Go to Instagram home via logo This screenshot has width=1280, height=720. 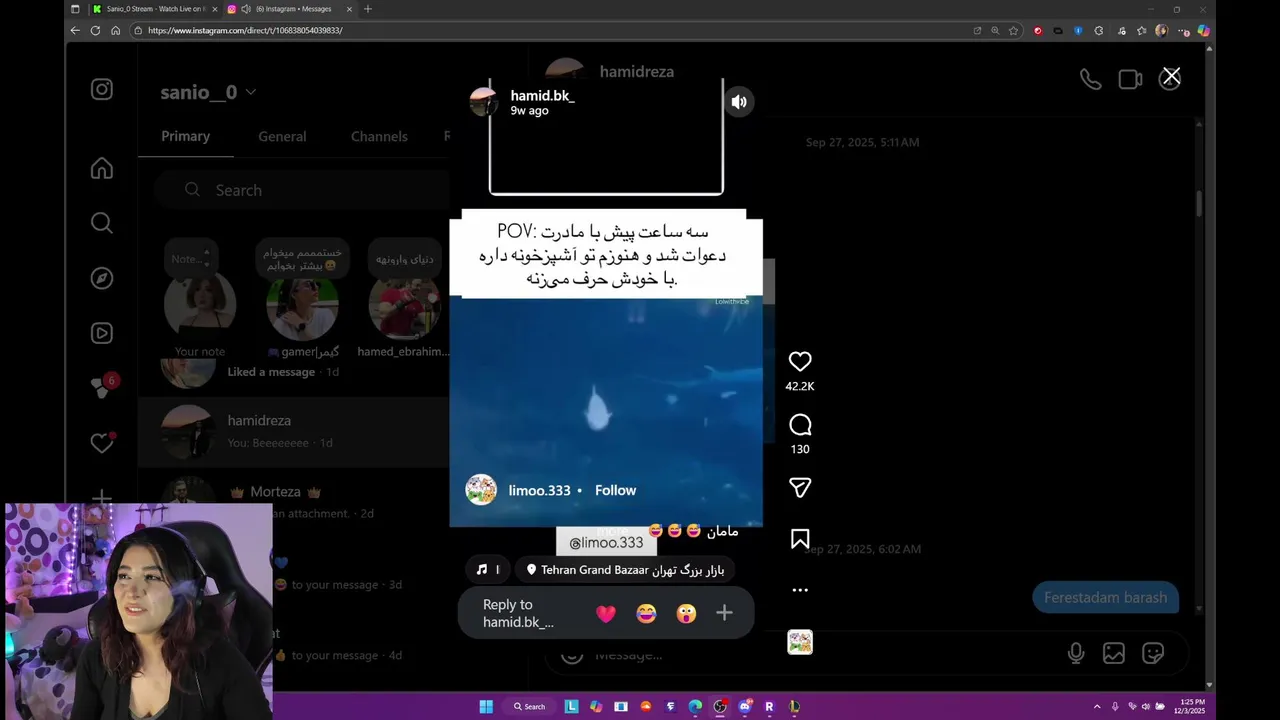tap(102, 89)
